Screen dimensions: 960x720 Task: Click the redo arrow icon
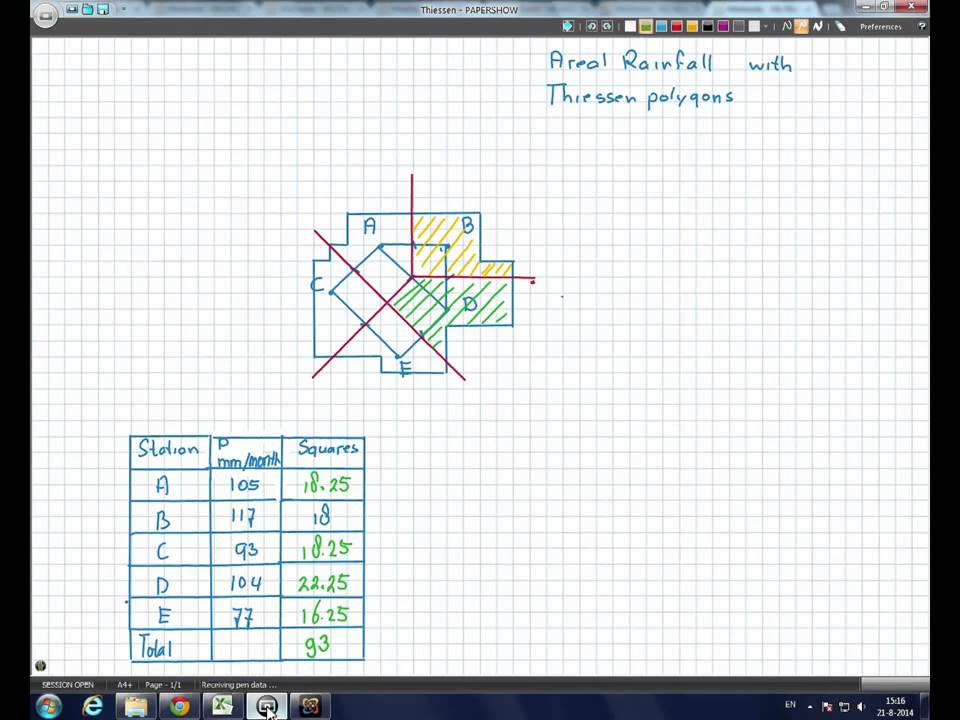pyautogui.click(x=607, y=26)
